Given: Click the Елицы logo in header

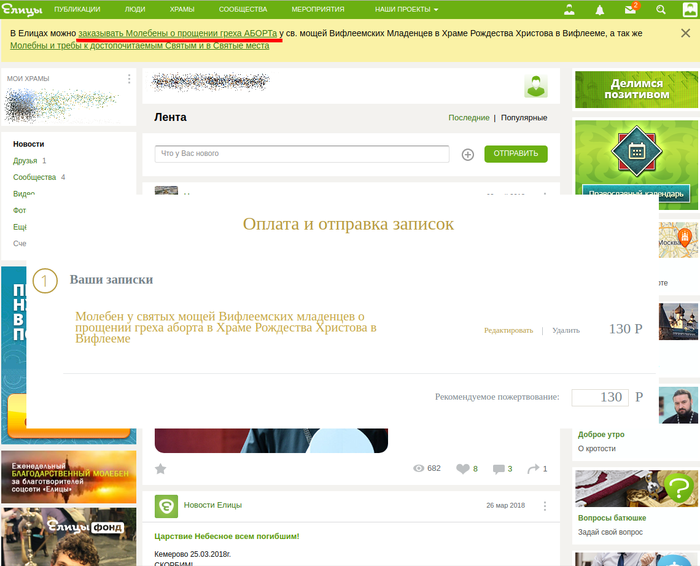Looking at the screenshot, I should [x=21, y=9].
